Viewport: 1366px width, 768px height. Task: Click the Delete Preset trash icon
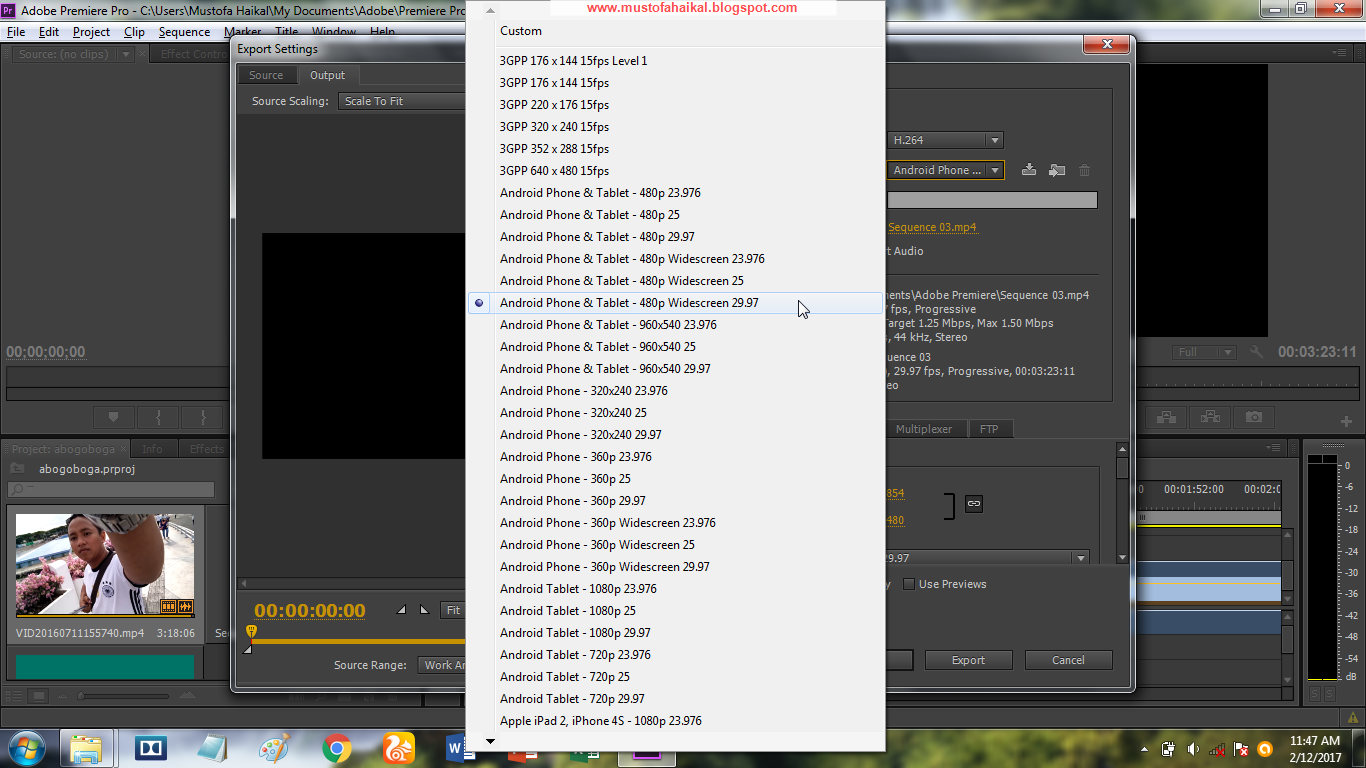point(1084,170)
